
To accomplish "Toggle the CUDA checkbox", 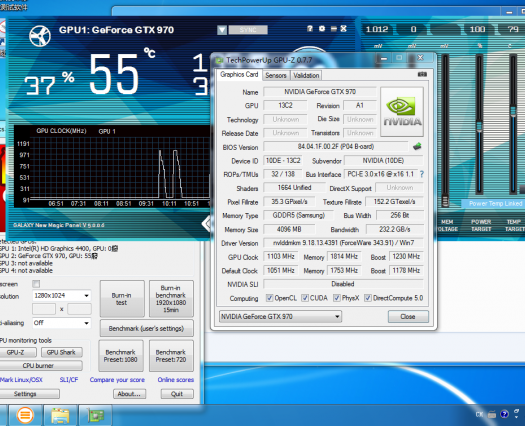I will (x=305, y=298).
